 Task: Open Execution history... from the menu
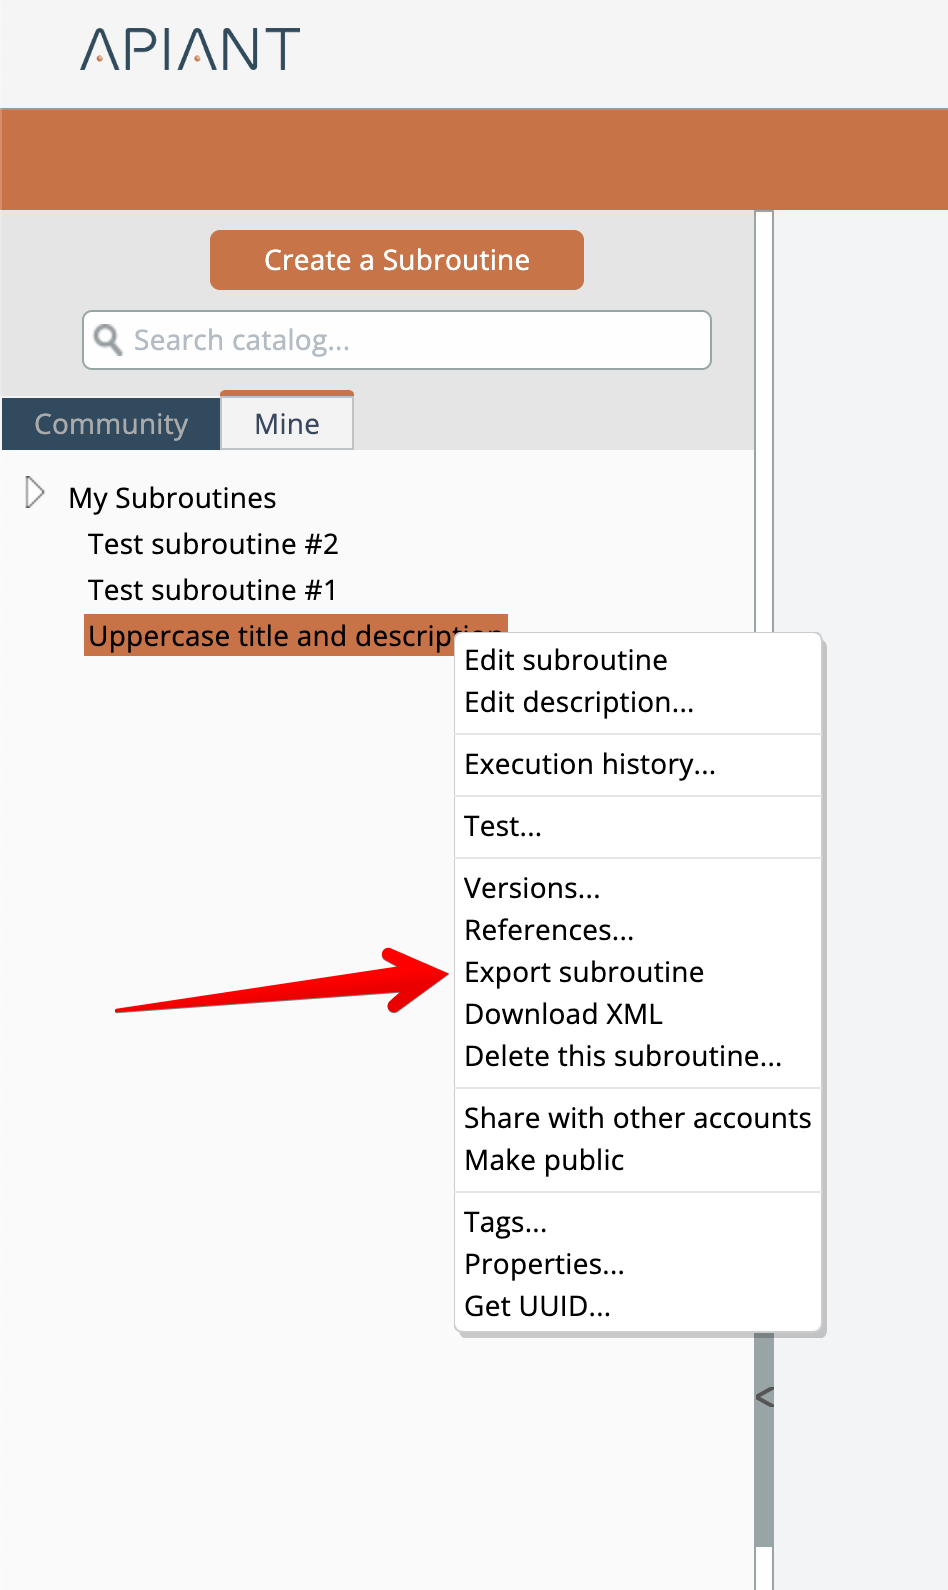pyautogui.click(x=590, y=764)
